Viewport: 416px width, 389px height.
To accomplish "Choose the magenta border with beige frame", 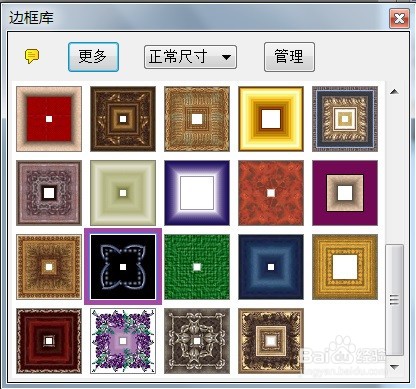I will (x=345, y=193).
